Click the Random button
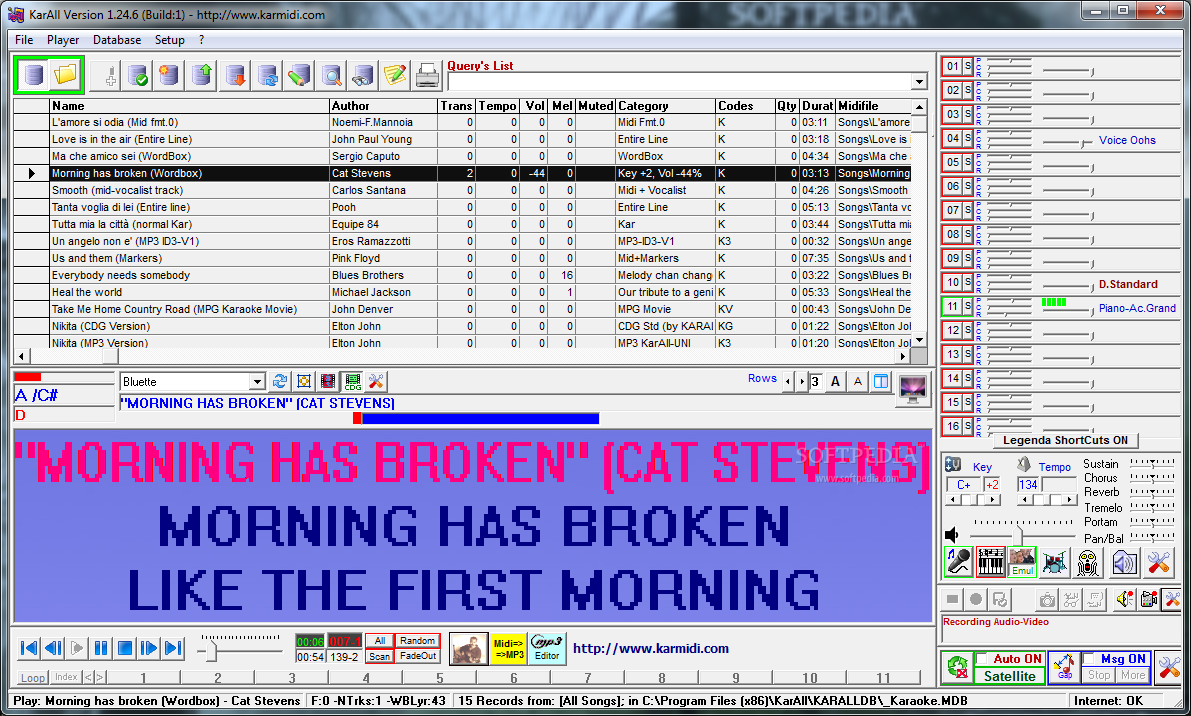1191x716 pixels. 417,641
